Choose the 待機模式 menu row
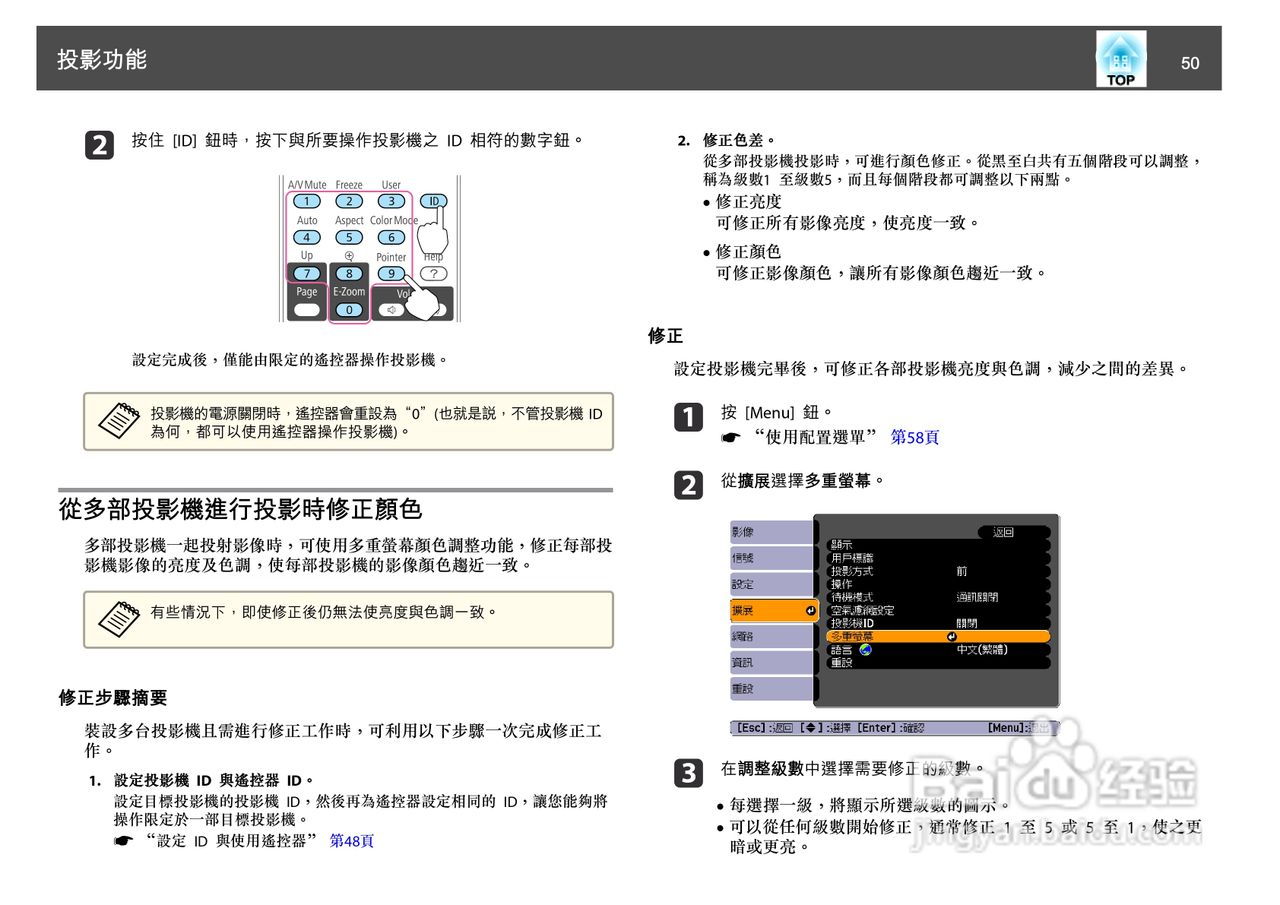Viewport: 1280px width, 905px height. (x=938, y=597)
